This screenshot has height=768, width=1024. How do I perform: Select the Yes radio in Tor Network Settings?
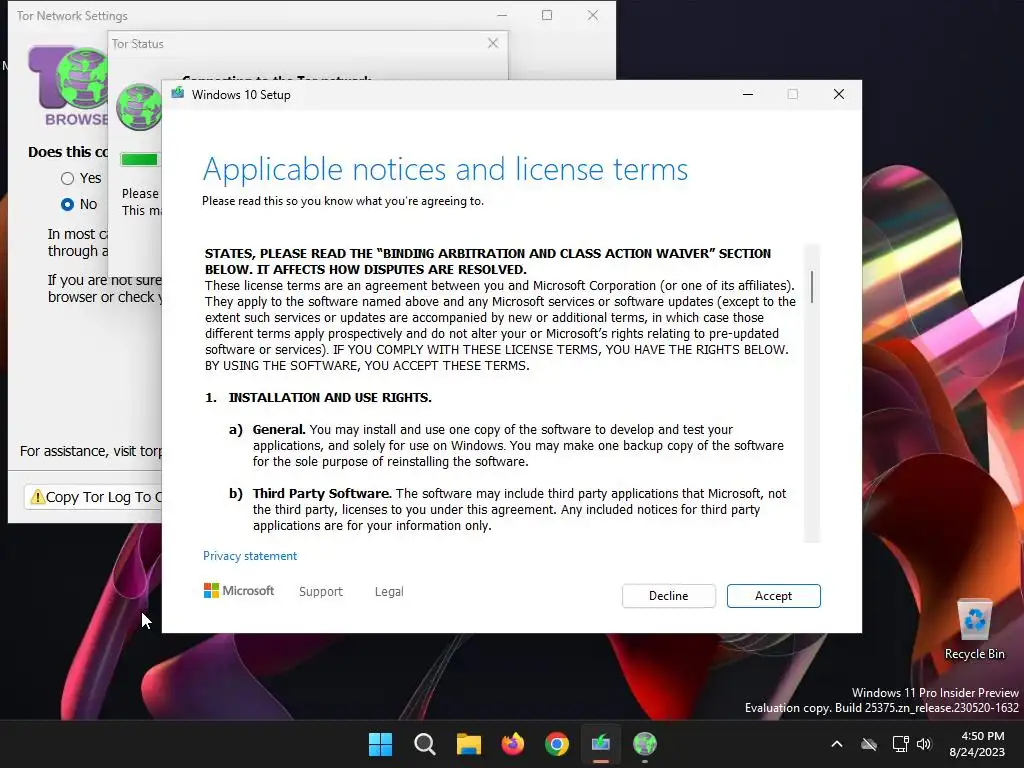click(x=67, y=178)
